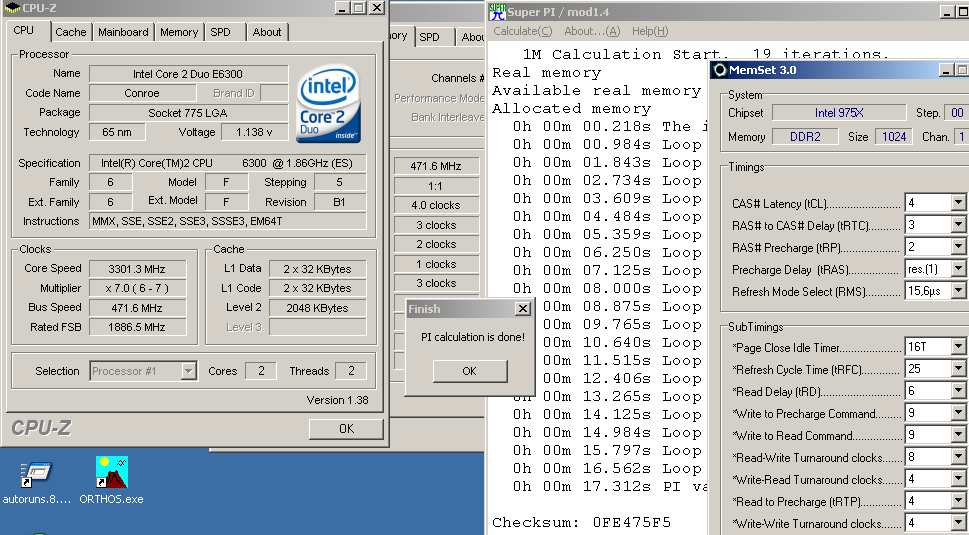
Task: Click the Intel Core 2 Duo logo
Action: (x=328, y=103)
